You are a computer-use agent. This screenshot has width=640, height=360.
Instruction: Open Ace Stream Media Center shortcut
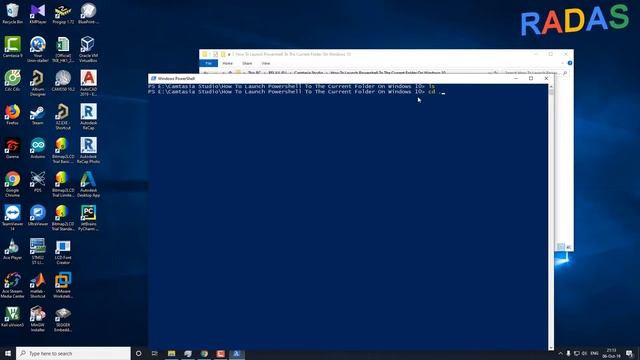pos(12,285)
